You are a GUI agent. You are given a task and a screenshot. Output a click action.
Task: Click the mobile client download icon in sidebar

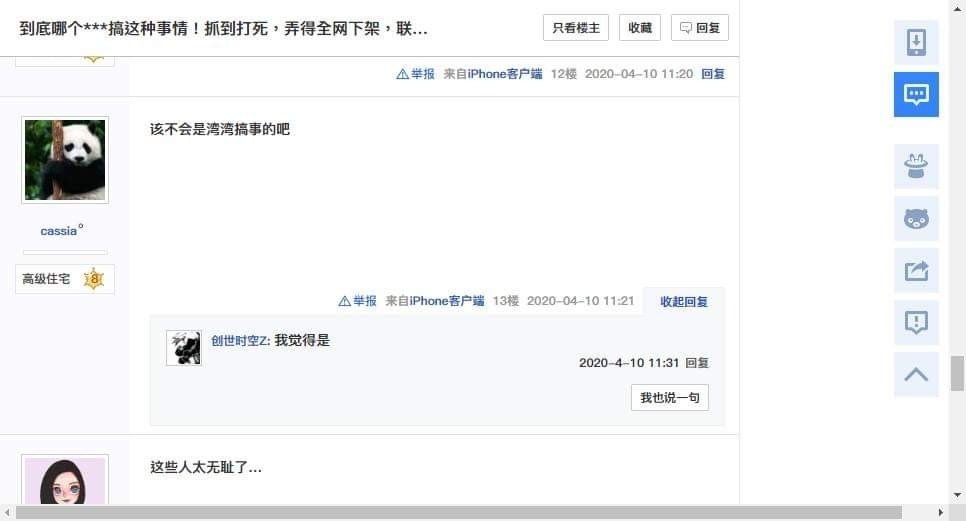pyautogui.click(x=916, y=42)
